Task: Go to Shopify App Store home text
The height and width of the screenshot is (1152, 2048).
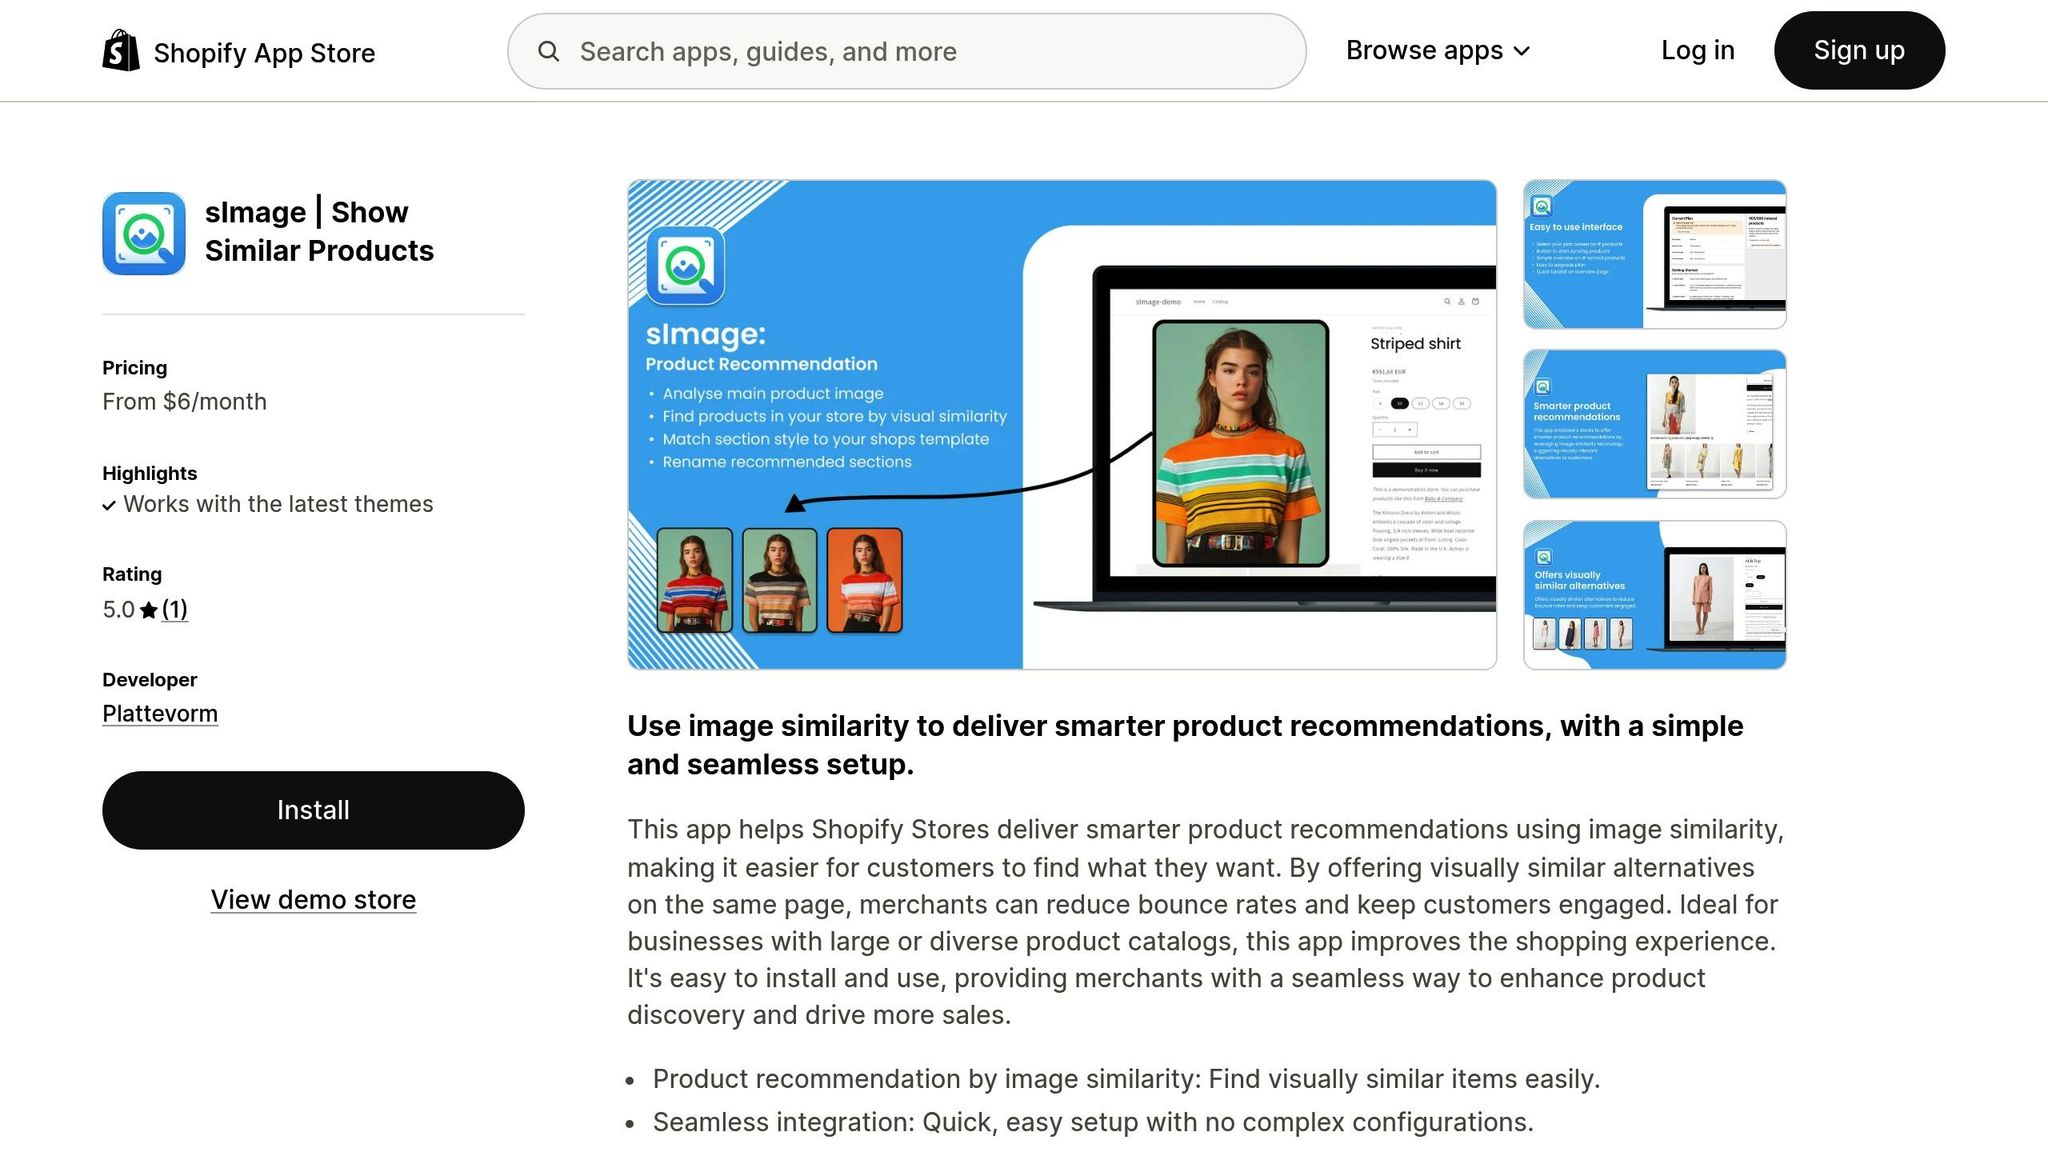Action: click(x=264, y=53)
